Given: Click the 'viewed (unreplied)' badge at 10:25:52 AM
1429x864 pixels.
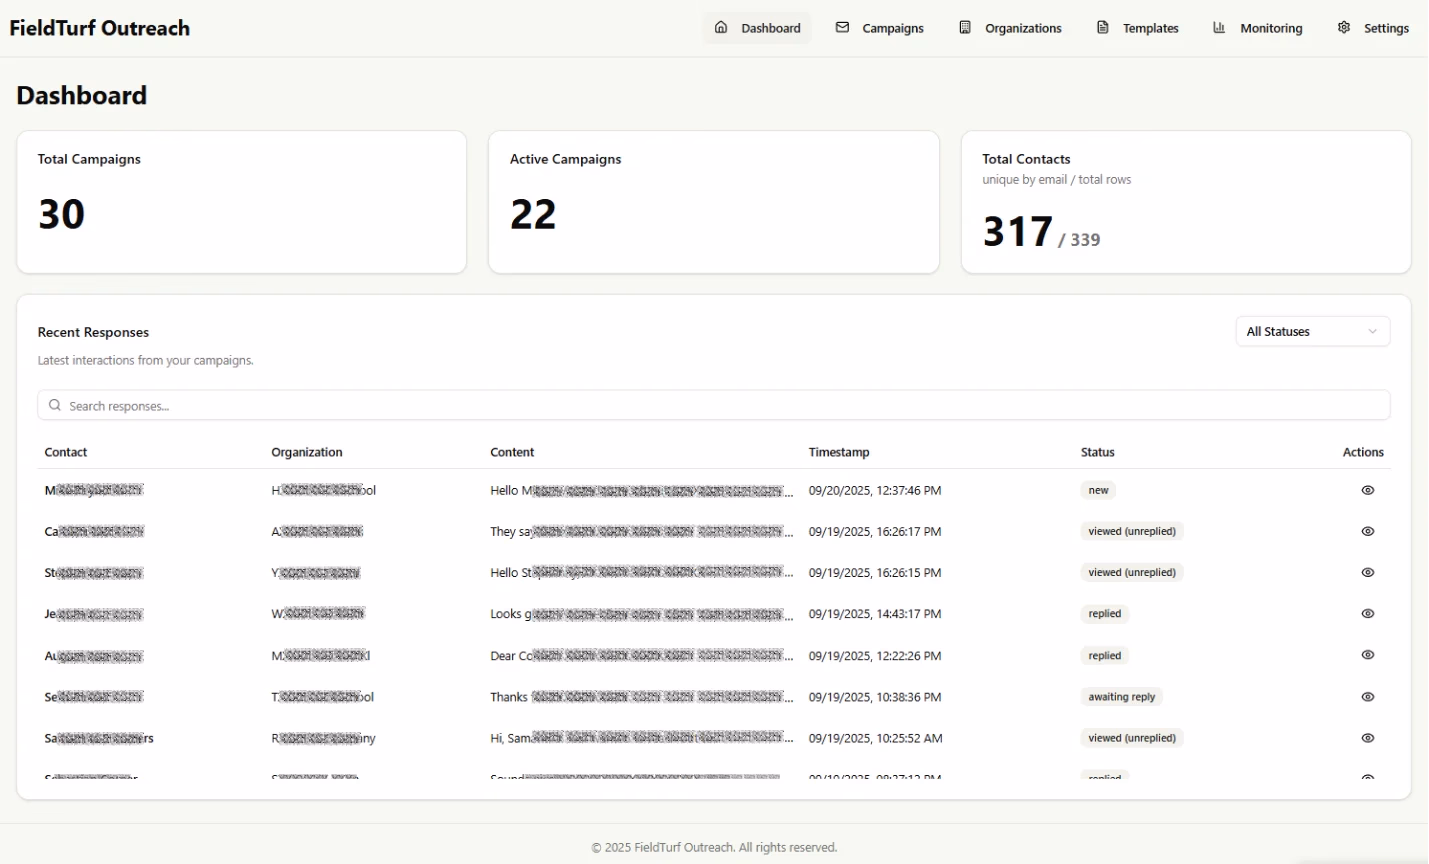Looking at the screenshot, I should coord(1132,738).
